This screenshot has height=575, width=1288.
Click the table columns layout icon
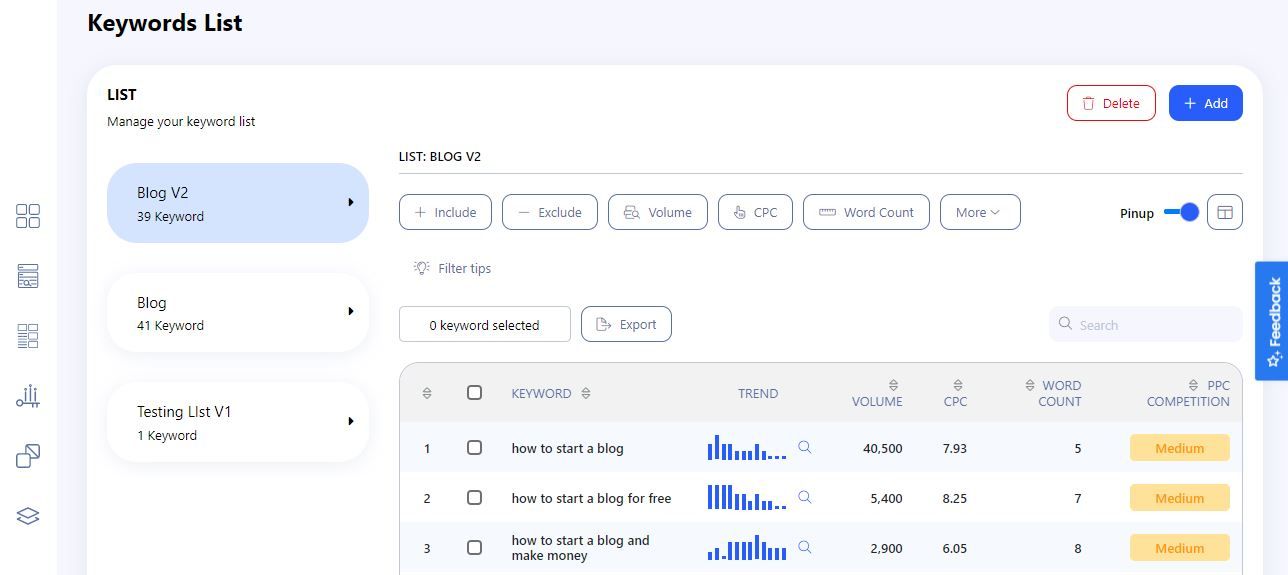[x=1225, y=212]
